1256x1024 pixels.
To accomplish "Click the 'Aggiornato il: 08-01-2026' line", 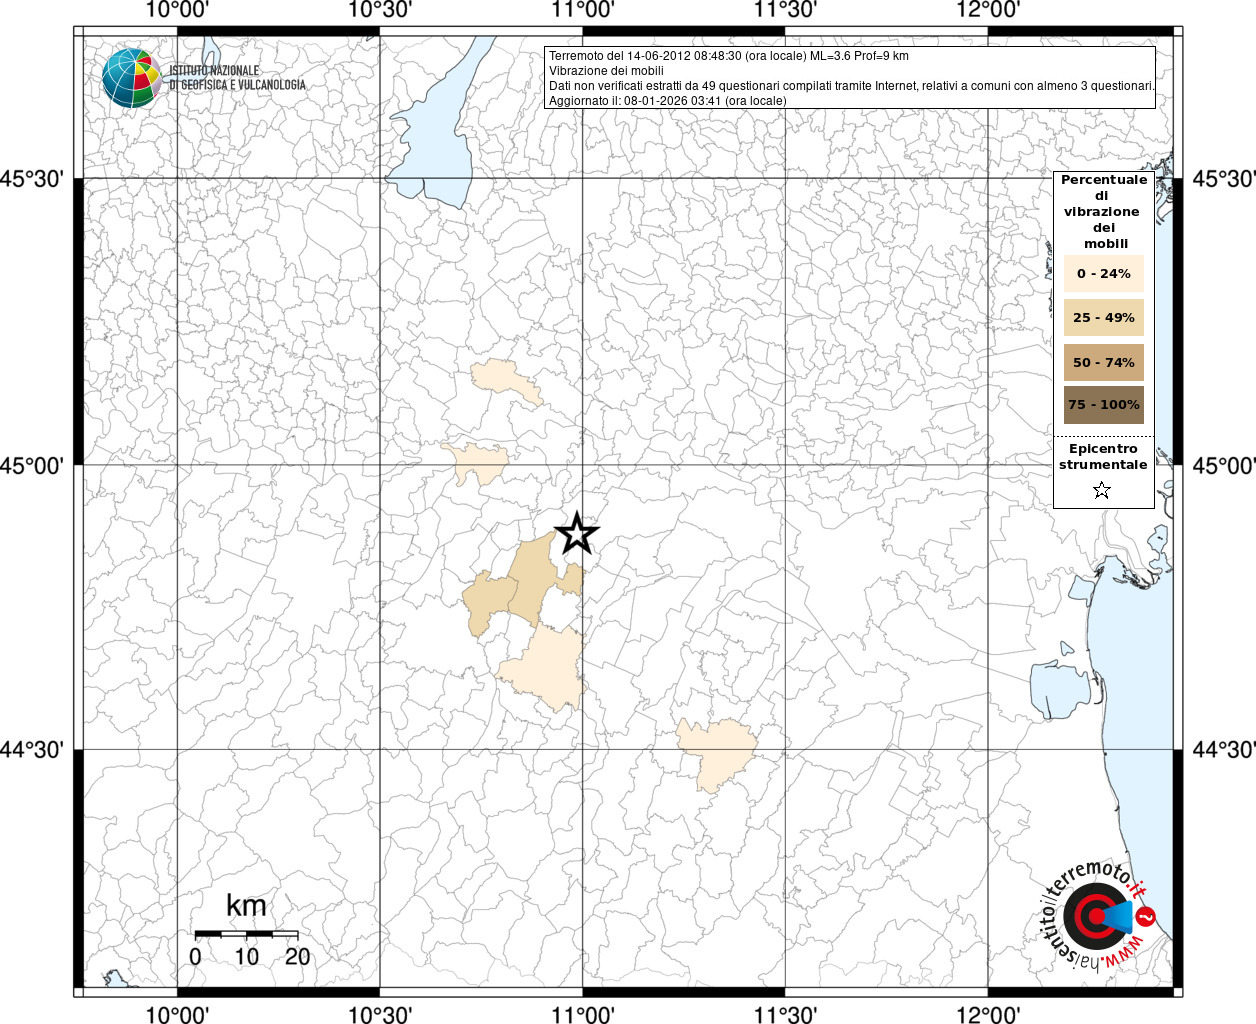I will (x=668, y=101).
